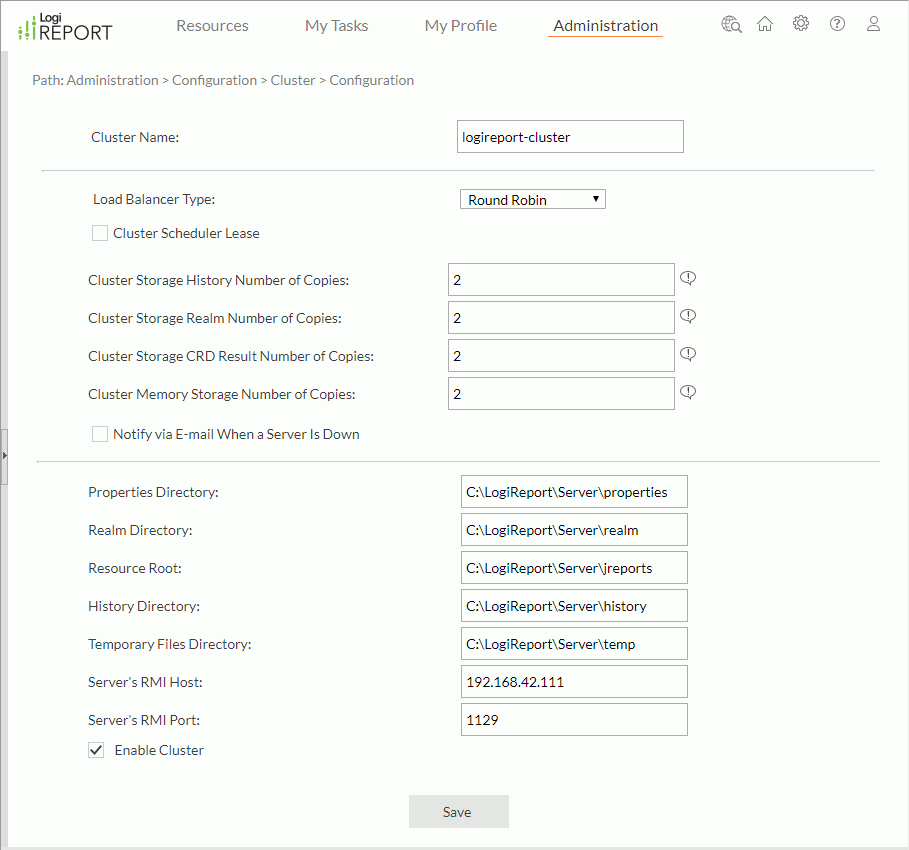View tooltip for Cluster Storage CRD Result copies

(687, 353)
